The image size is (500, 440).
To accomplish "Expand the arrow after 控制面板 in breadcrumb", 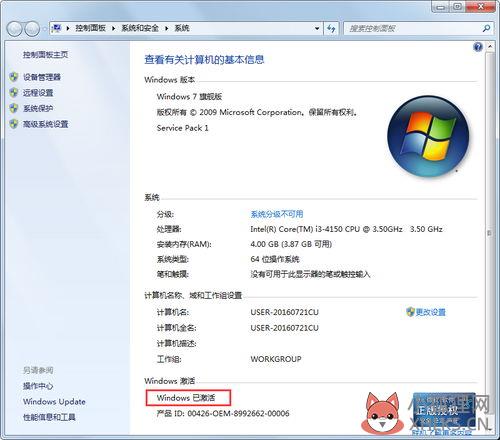I will click(x=113, y=28).
